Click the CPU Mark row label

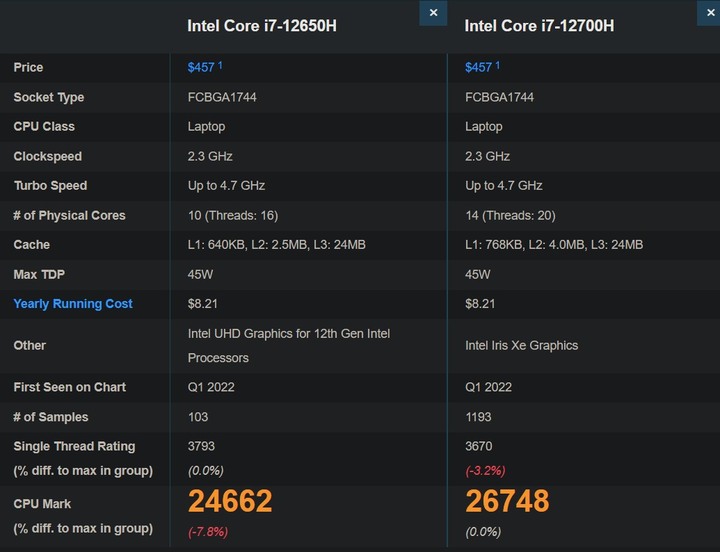pyautogui.click(x=42, y=504)
